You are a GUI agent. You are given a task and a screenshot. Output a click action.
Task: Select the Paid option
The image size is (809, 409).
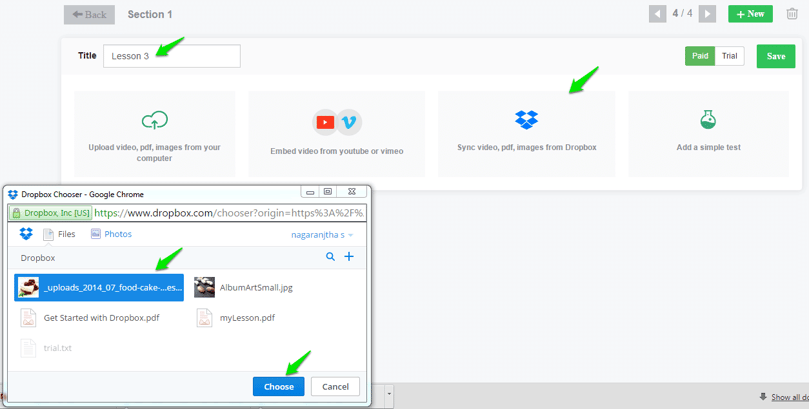(x=700, y=56)
